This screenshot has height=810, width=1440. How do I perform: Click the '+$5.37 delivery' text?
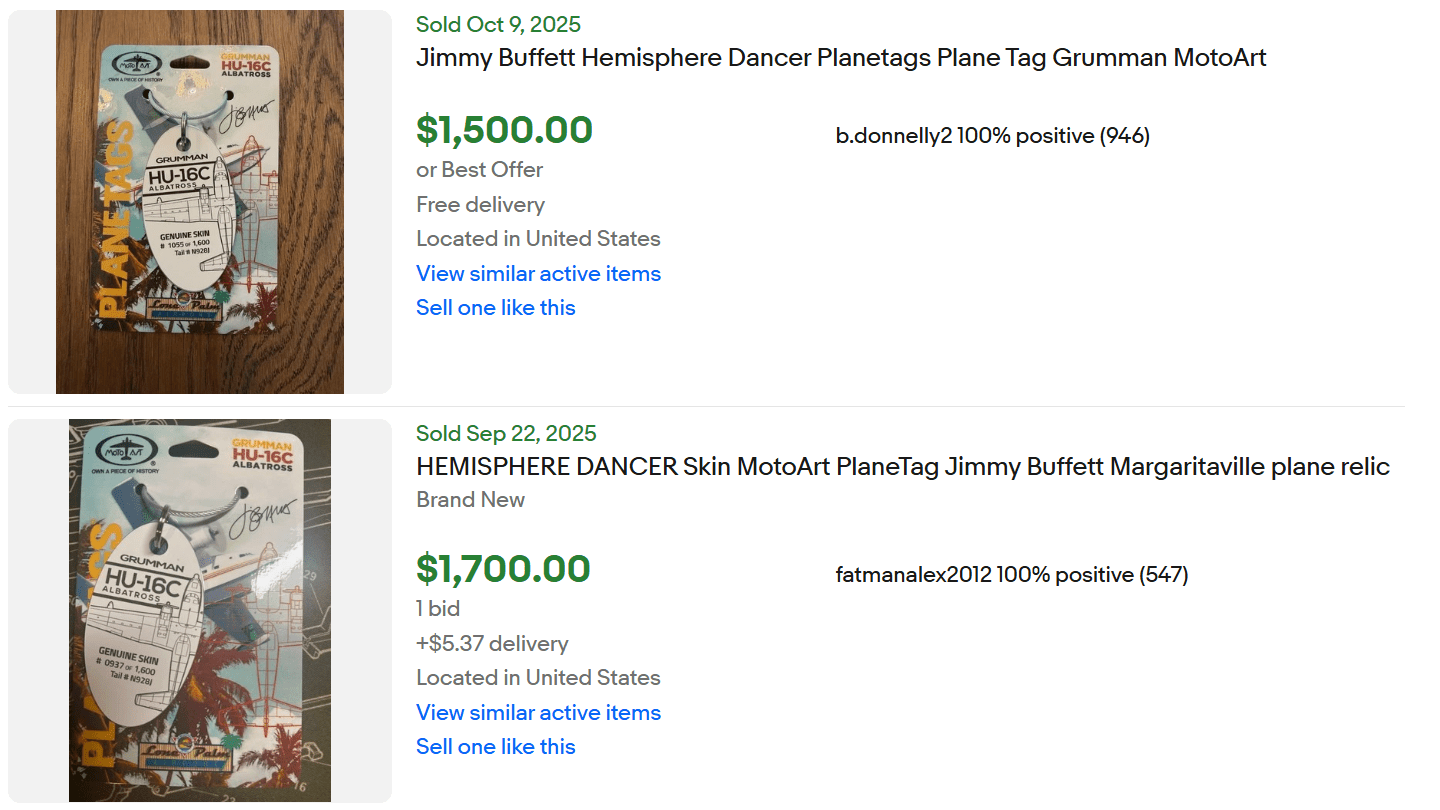point(492,644)
